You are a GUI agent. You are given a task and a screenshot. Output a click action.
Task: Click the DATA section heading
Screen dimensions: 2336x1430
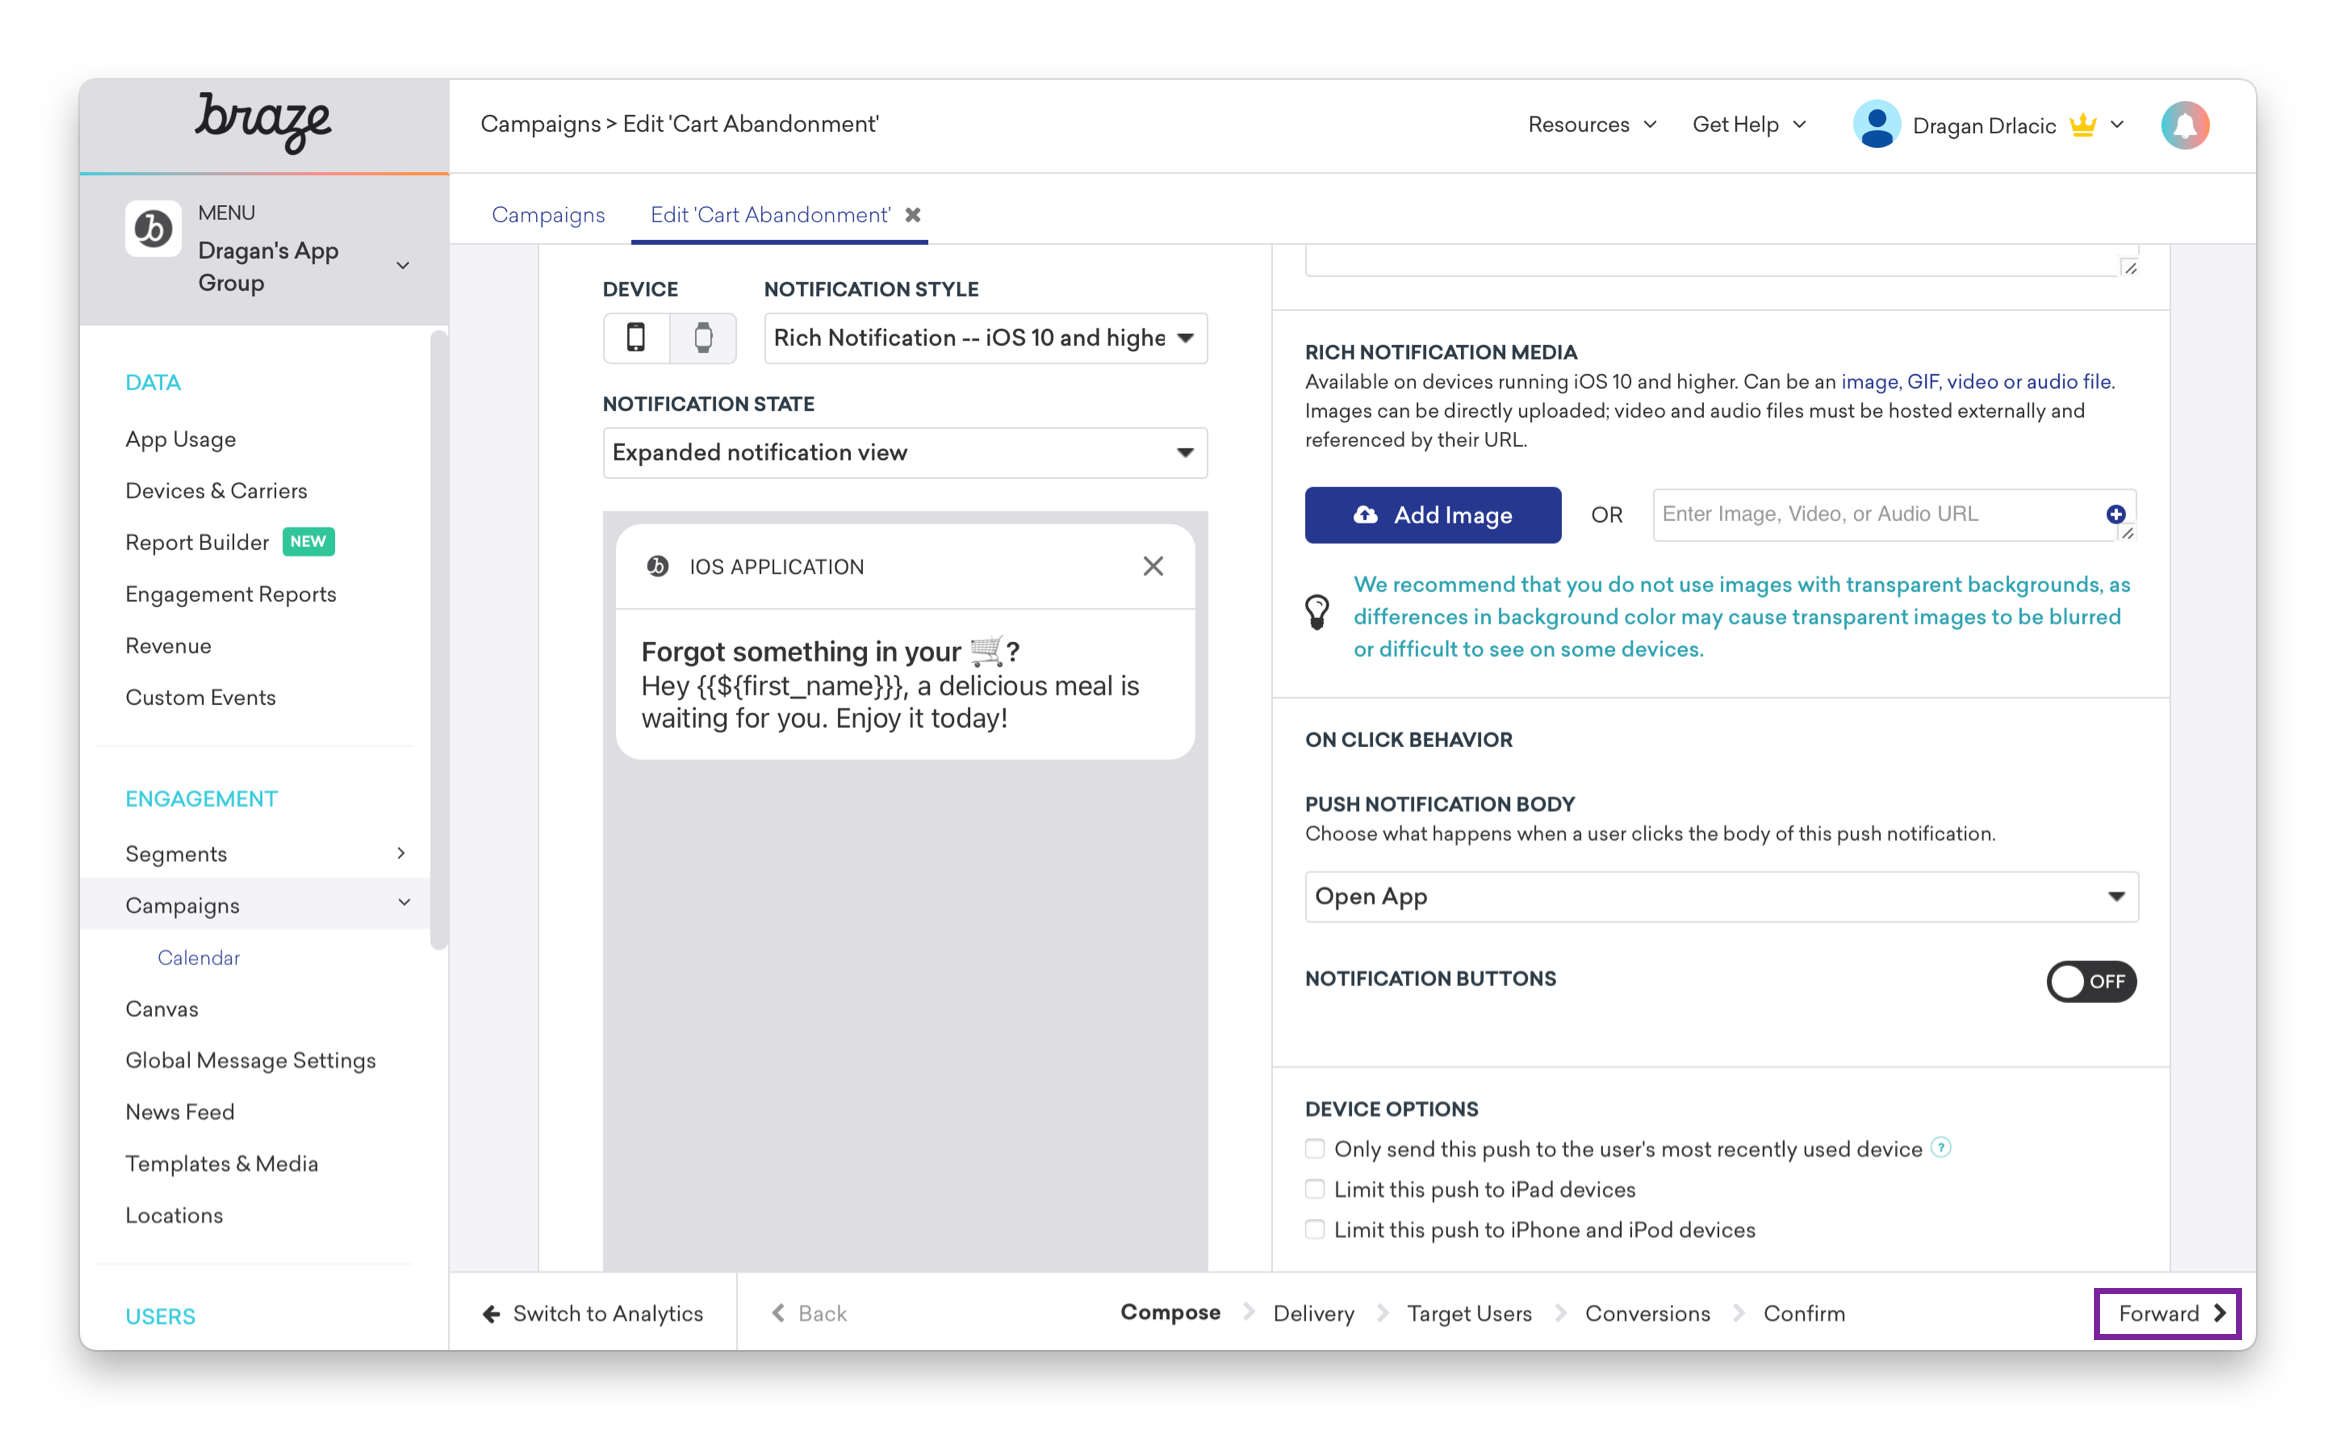pos(152,382)
